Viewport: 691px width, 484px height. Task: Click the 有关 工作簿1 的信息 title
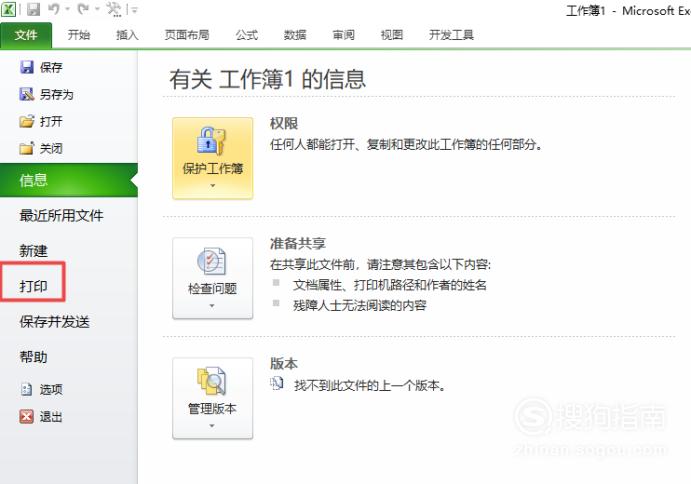pos(268,79)
